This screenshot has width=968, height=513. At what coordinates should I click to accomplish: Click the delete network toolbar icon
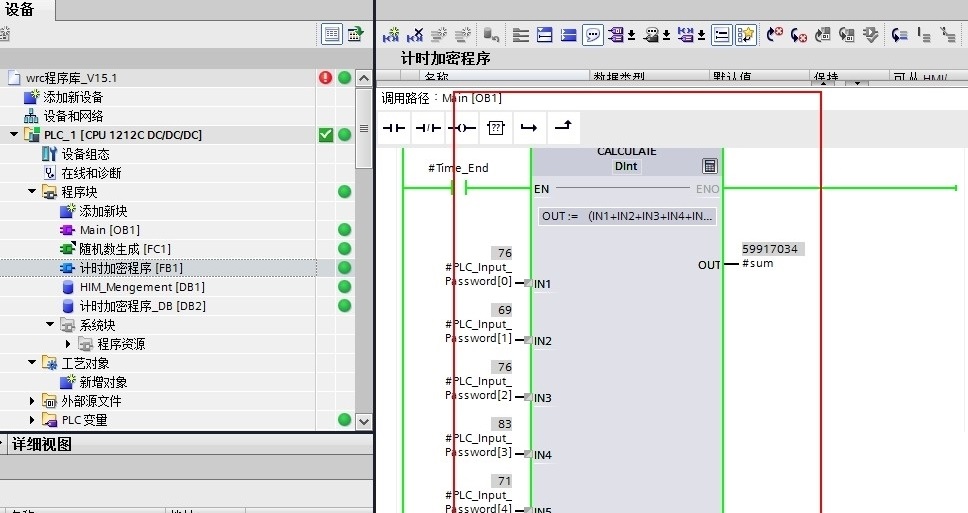(x=415, y=35)
